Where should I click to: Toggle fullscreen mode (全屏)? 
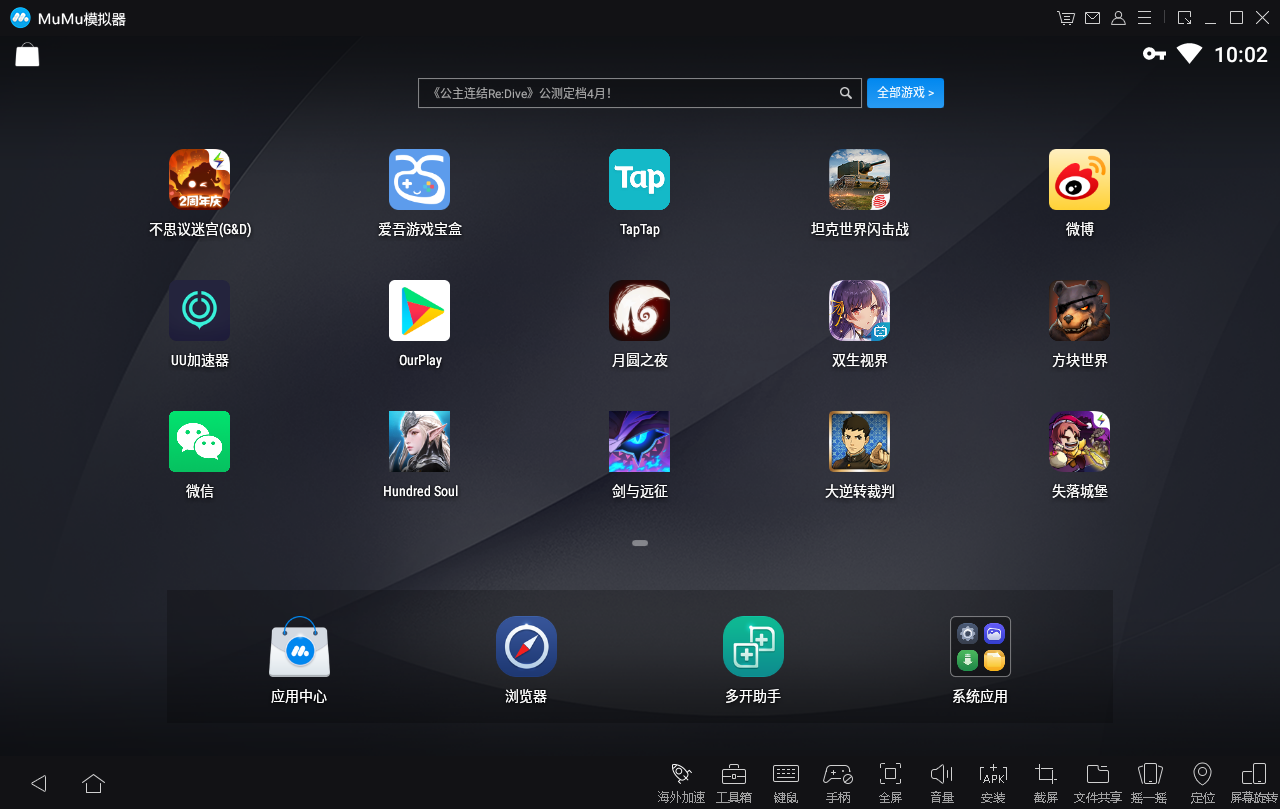(x=890, y=781)
